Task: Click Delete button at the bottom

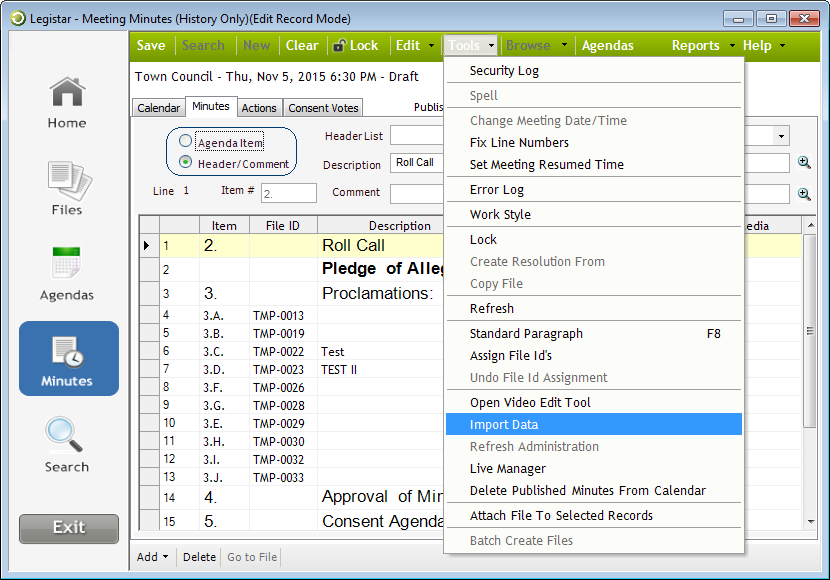Action: pos(199,557)
